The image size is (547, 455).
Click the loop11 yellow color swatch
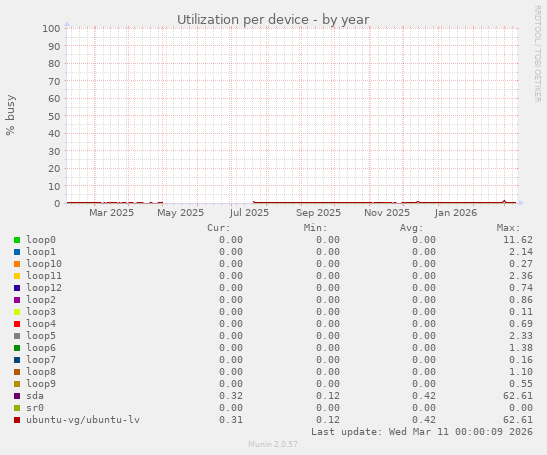coord(17,276)
